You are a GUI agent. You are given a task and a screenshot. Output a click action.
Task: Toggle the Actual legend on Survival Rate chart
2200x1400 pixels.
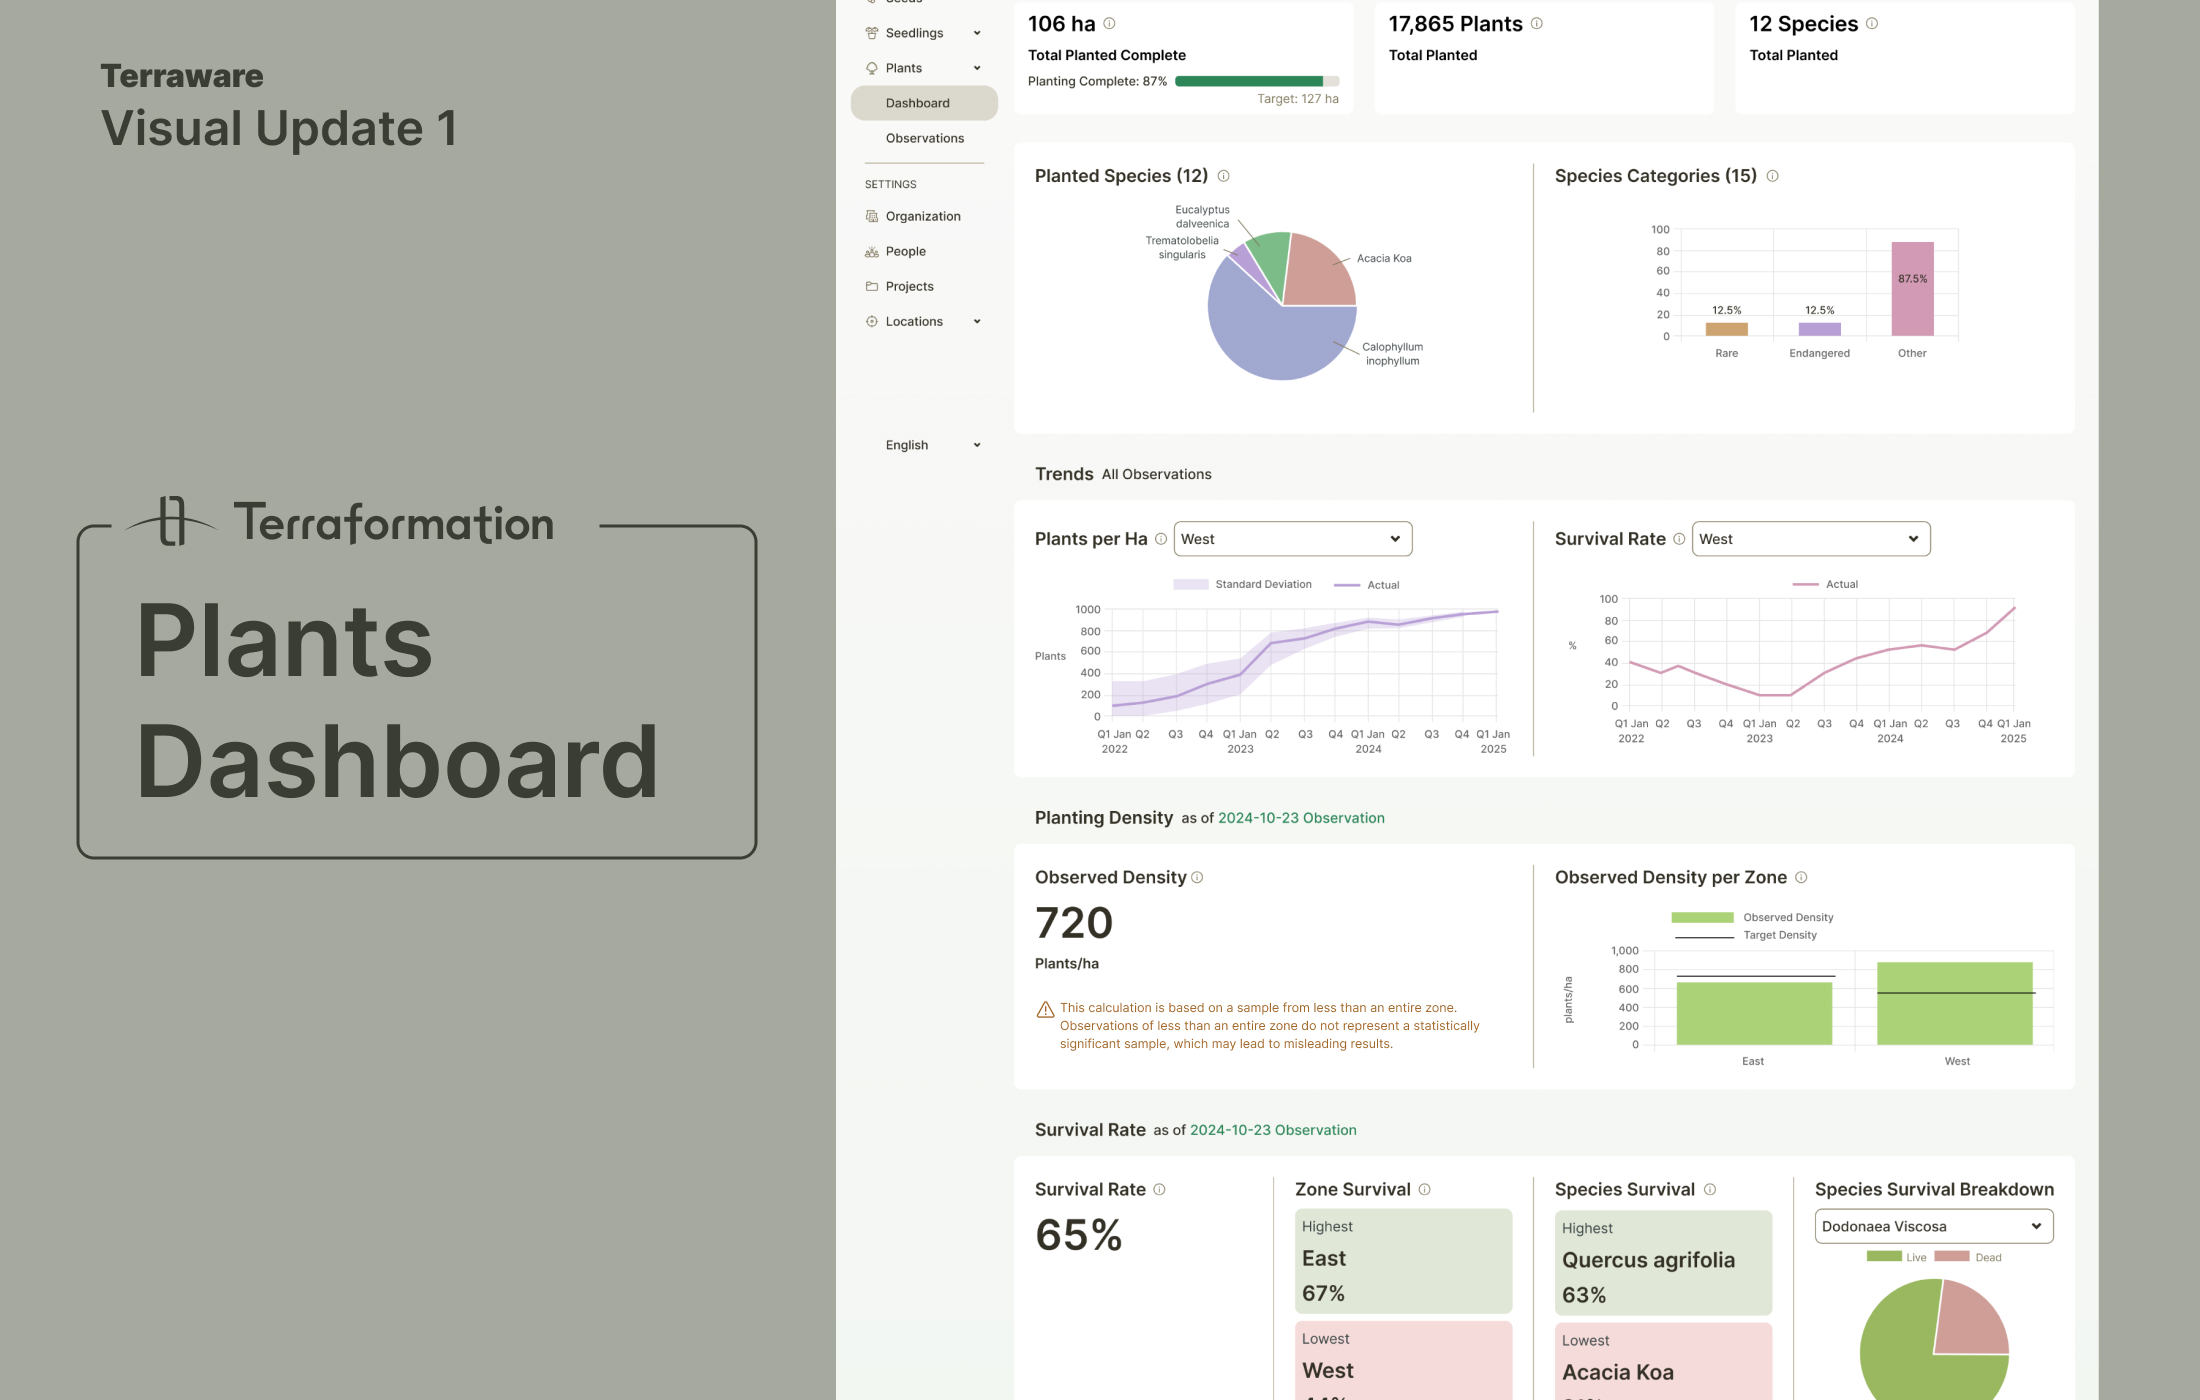[1827, 584]
